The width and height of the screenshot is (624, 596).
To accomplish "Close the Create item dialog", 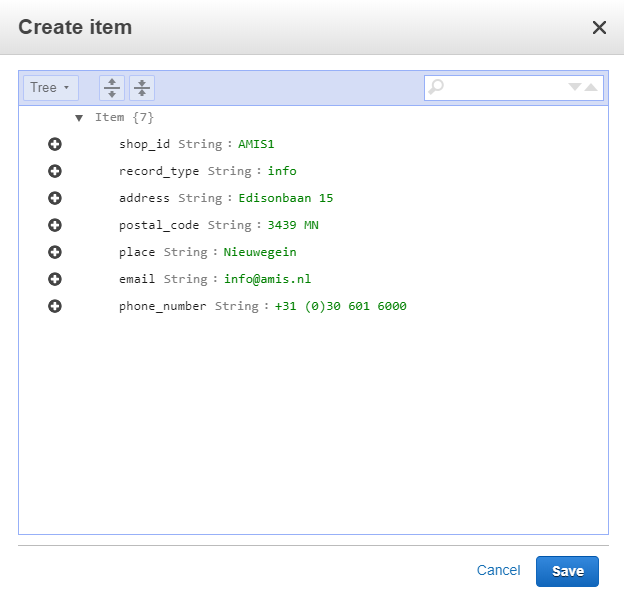I will 599,27.
